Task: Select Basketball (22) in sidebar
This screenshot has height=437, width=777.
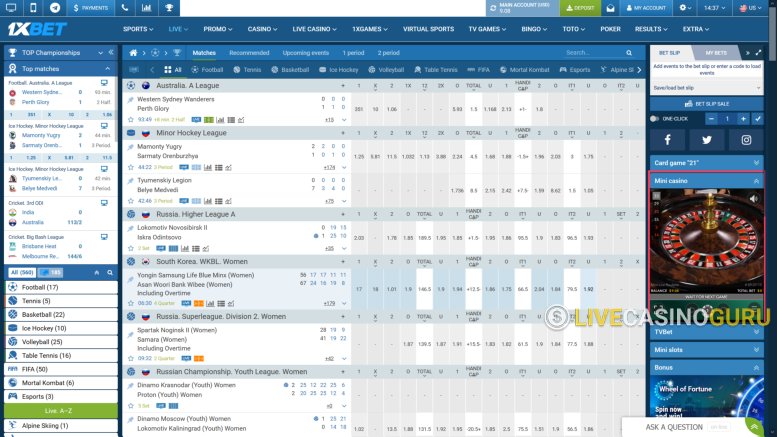Action: [x=60, y=315]
